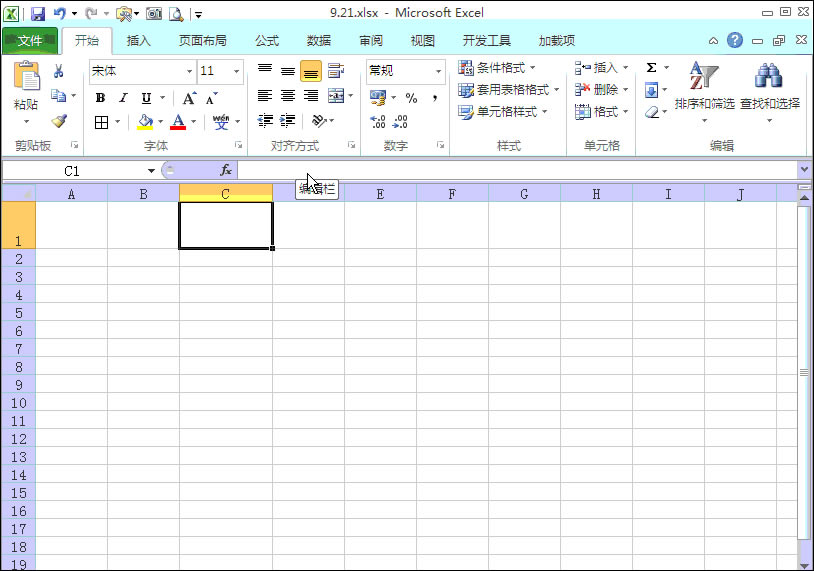Open 单元格样式 cell styles menu
The width and height of the screenshot is (814, 571).
[503, 112]
